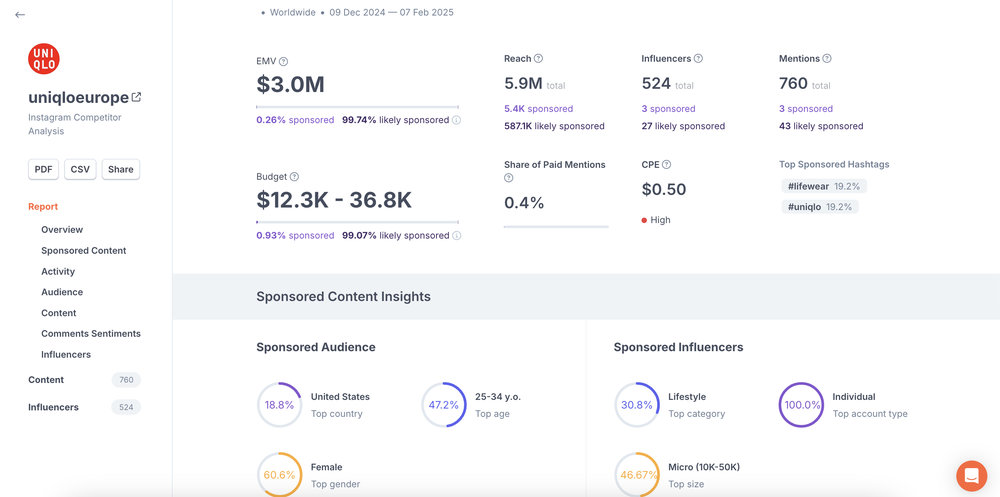Click Budget likely sponsored info icon

tap(457, 235)
